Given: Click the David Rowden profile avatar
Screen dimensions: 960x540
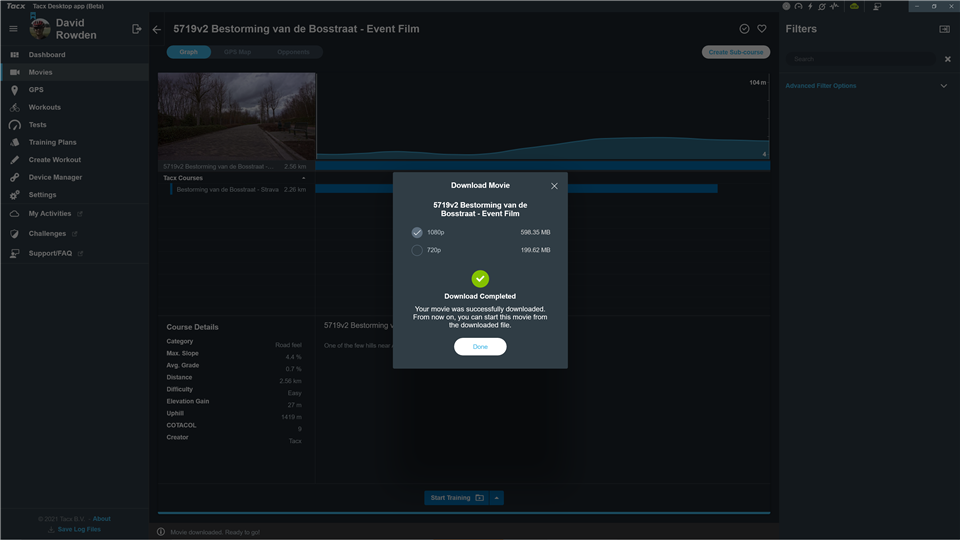Looking at the screenshot, I should [x=40, y=29].
